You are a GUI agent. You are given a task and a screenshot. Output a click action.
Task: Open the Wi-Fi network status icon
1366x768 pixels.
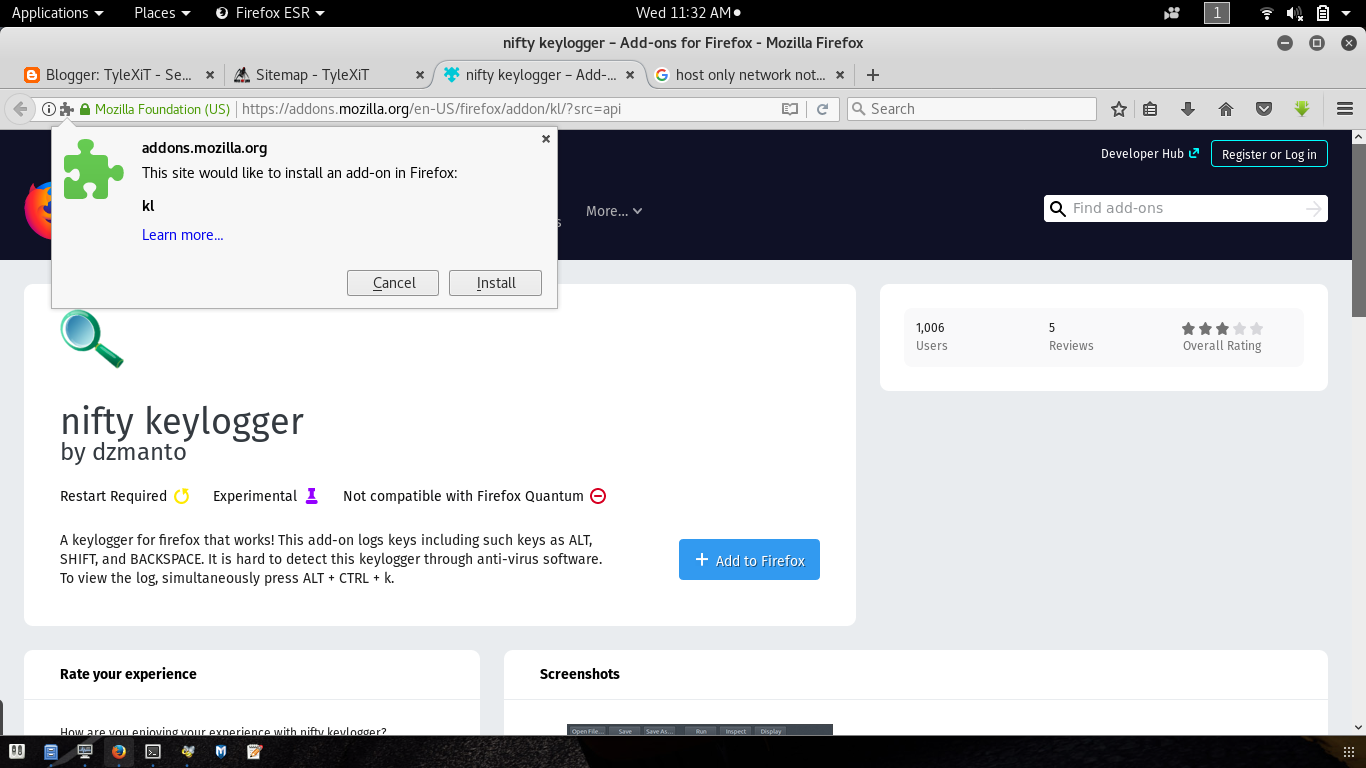click(1267, 13)
